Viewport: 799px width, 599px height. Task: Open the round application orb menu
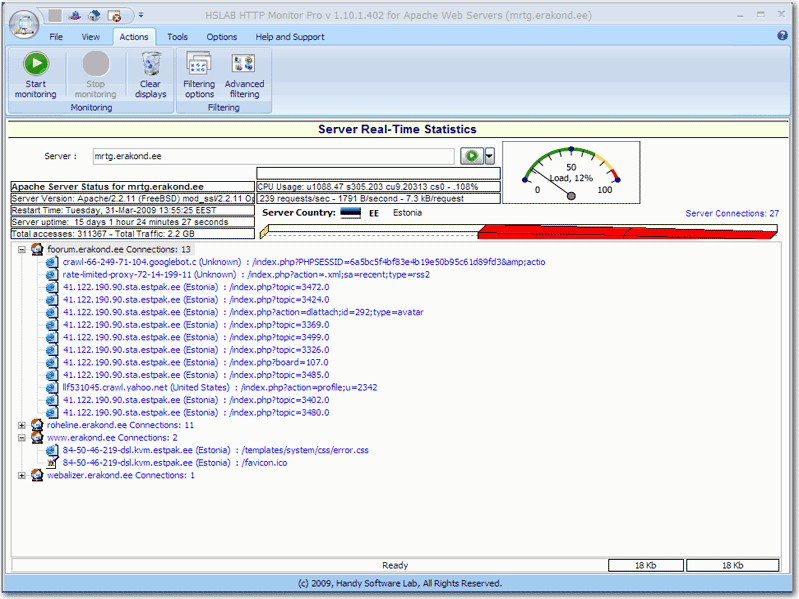click(24, 24)
